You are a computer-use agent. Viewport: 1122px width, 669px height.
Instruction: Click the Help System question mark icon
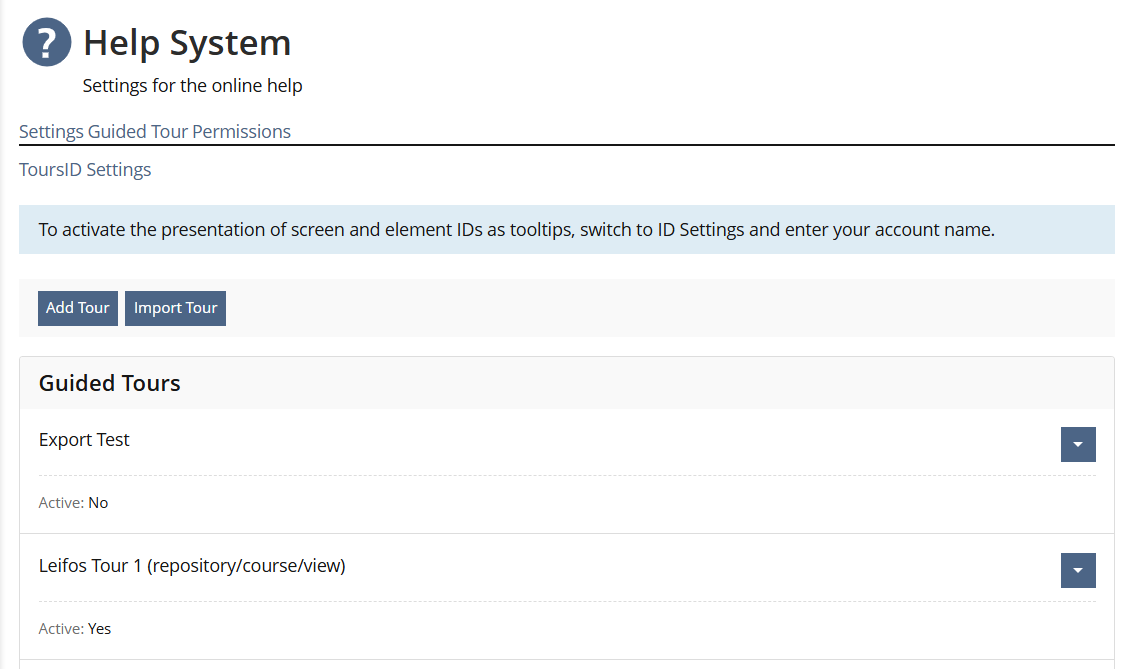tap(47, 43)
